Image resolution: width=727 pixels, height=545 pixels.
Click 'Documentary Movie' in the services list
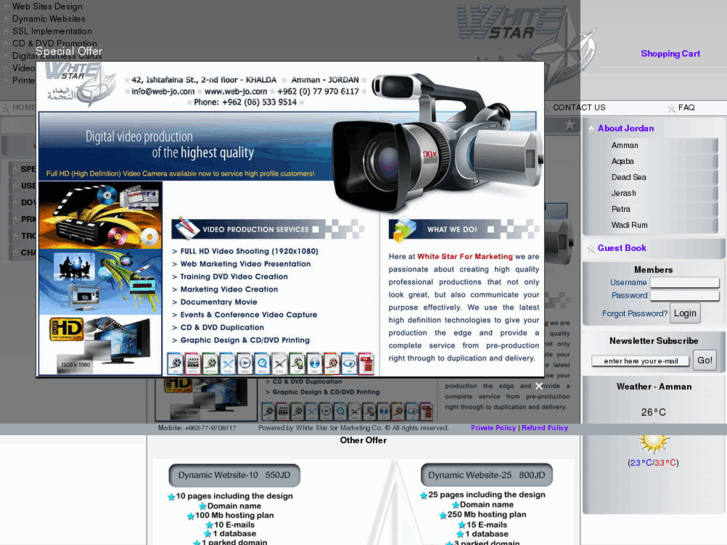tap(218, 302)
